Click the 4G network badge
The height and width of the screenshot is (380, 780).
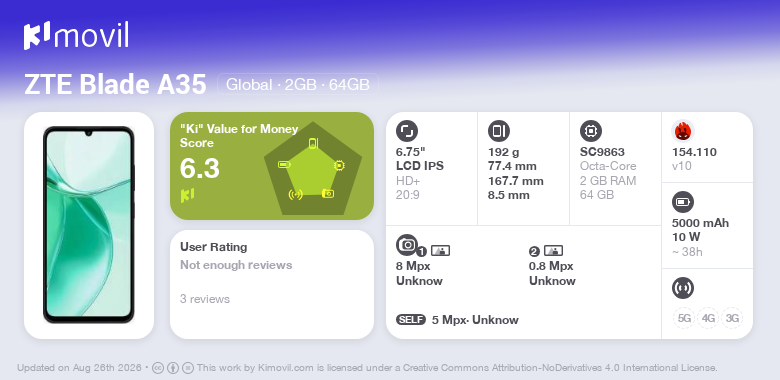click(x=708, y=318)
